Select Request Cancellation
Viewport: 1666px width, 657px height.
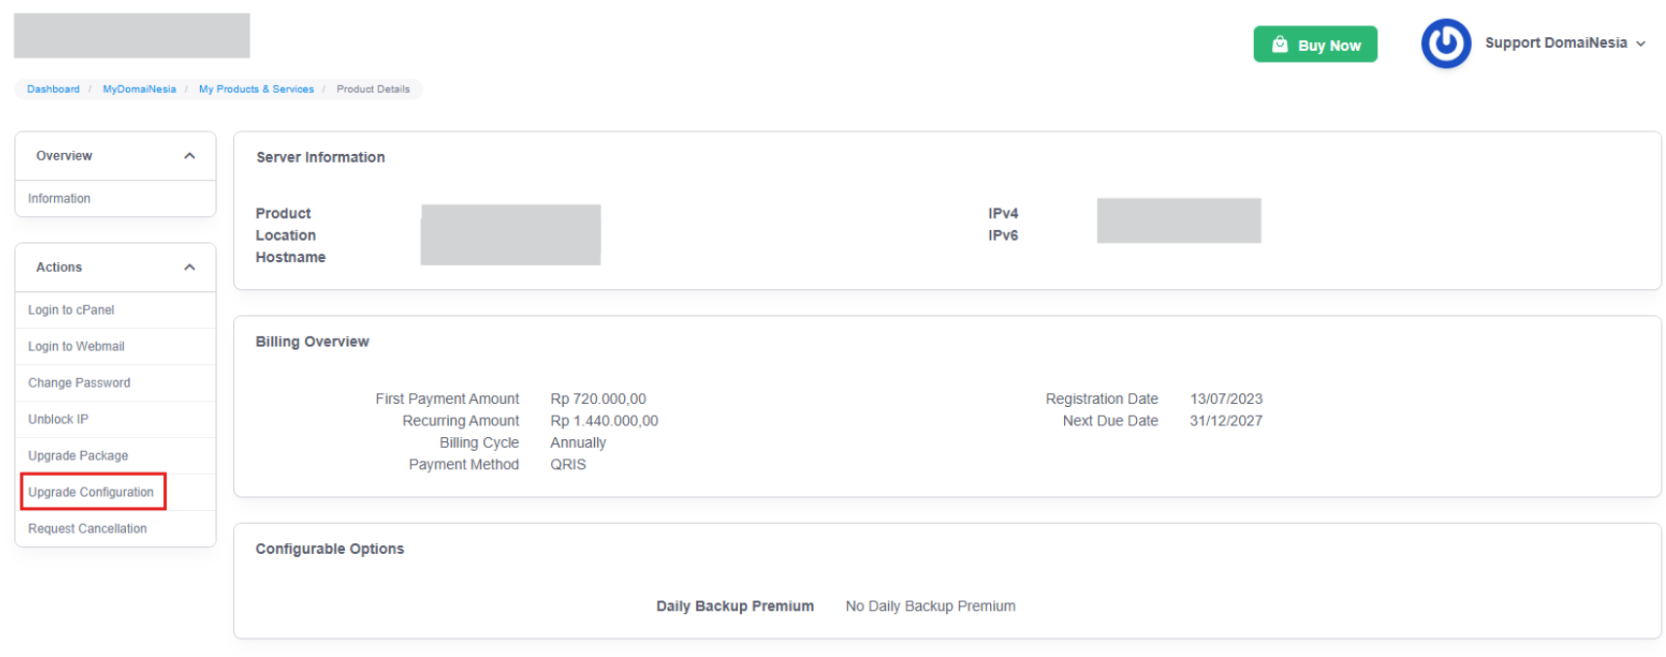click(x=86, y=528)
